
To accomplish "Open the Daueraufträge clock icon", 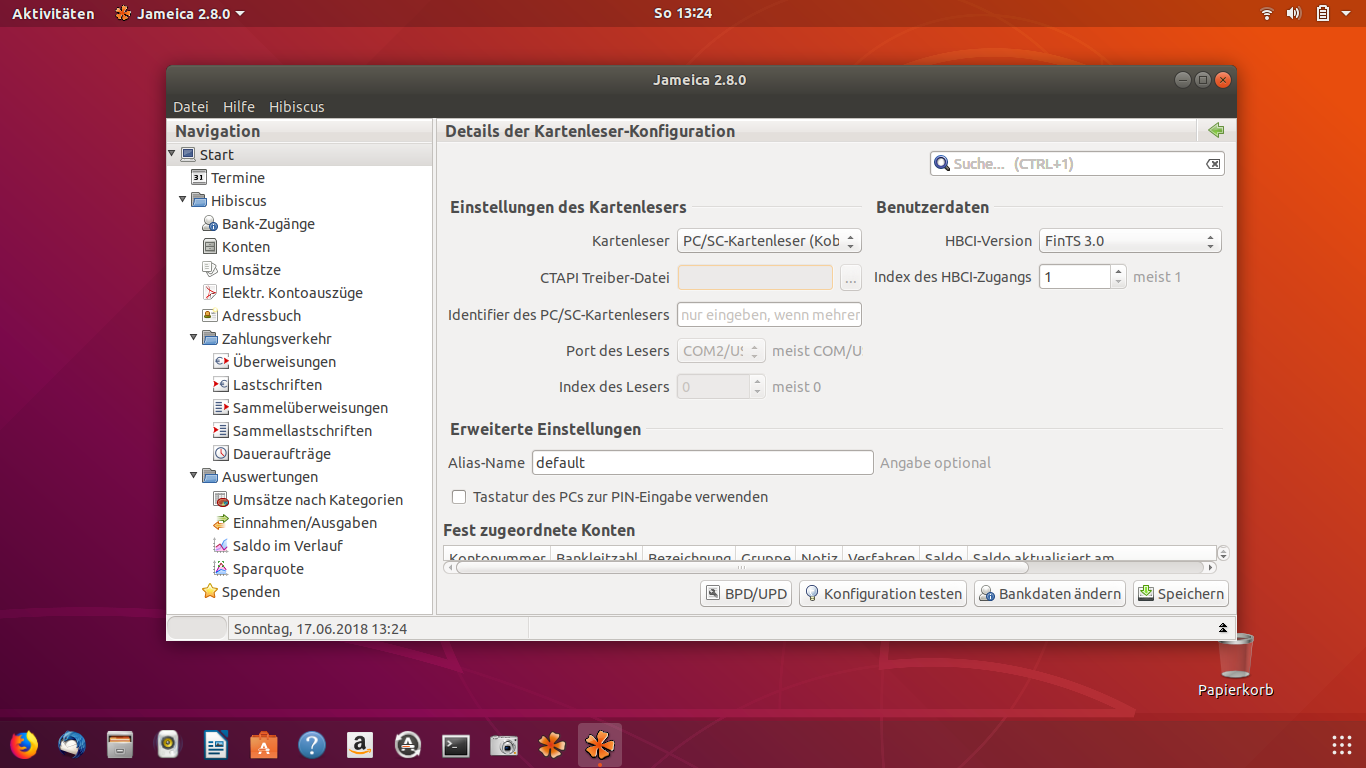I will (221, 454).
